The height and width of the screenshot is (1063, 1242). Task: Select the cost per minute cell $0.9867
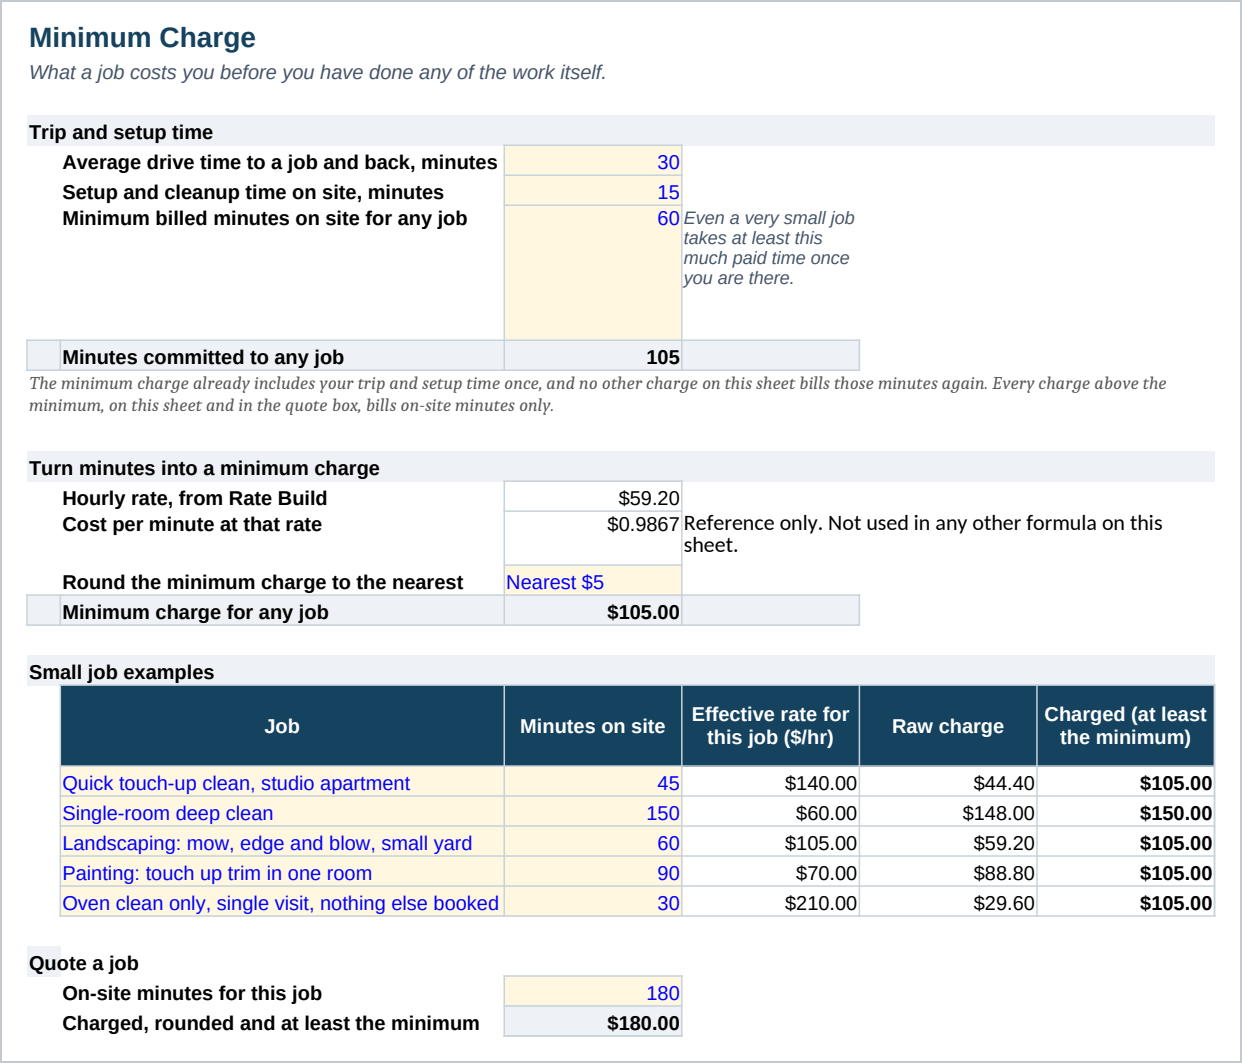click(593, 538)
